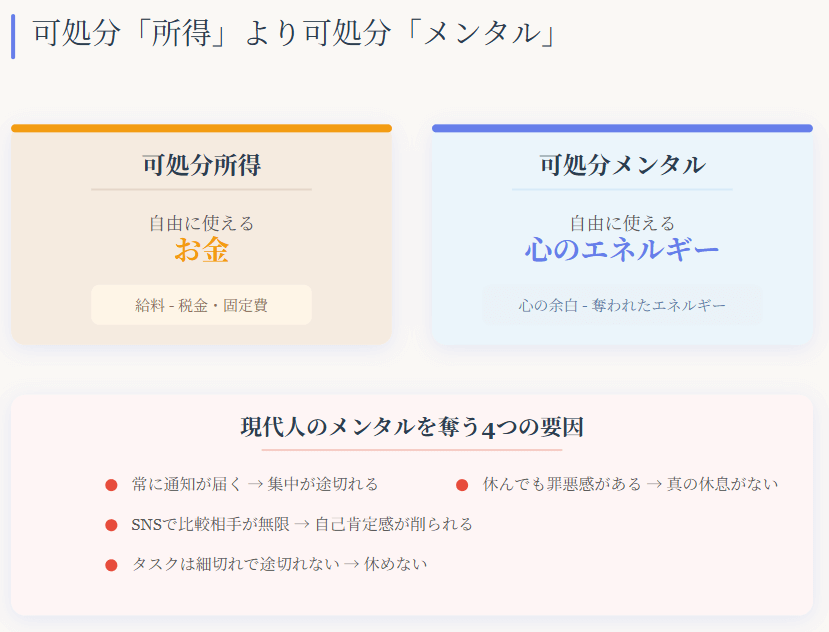Click the 可処分メンタル card heading
Screen dimensions: 829x632
(x=622, y=165)
